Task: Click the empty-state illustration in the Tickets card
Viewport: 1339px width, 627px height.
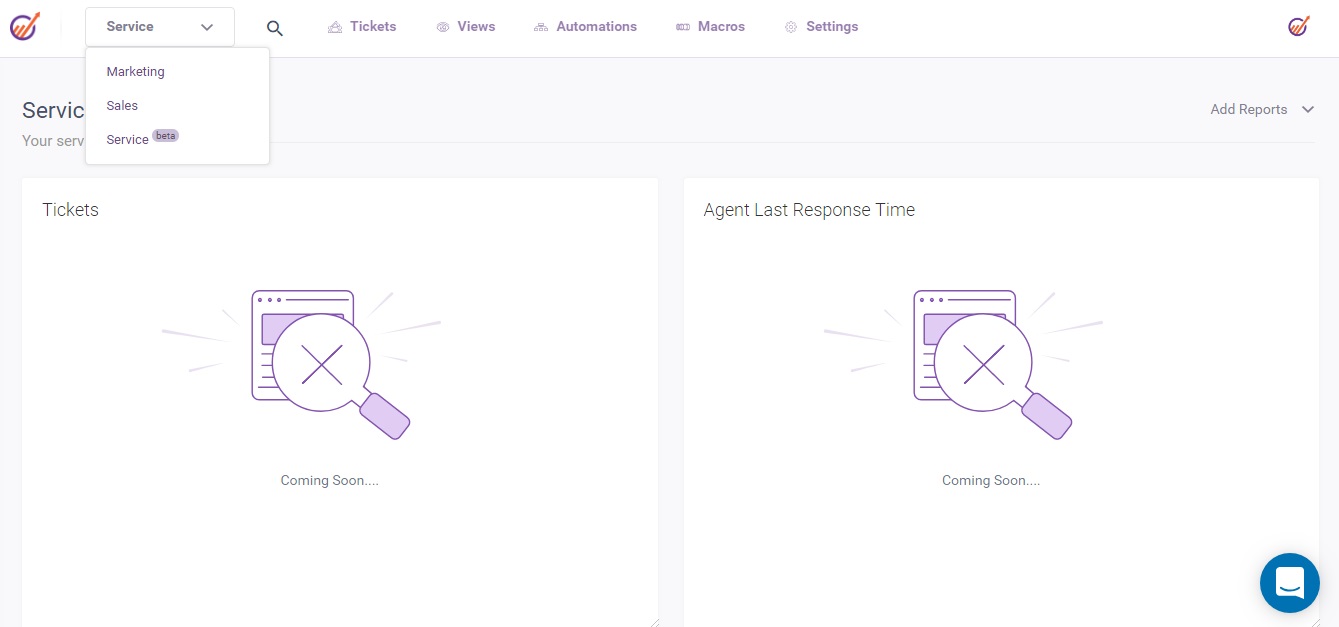Action: pyautogui.click(x=322, y=364)
